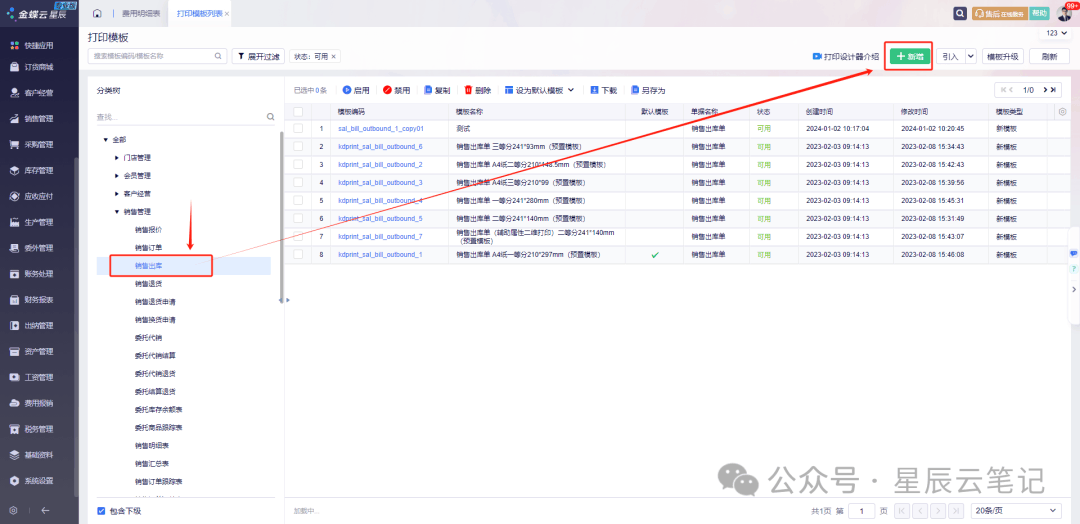Viewport: 1080px width, 524px height.
Task: Click the 禁用 disable icon button
Action: pyautogui.click(x=388, y=90)
